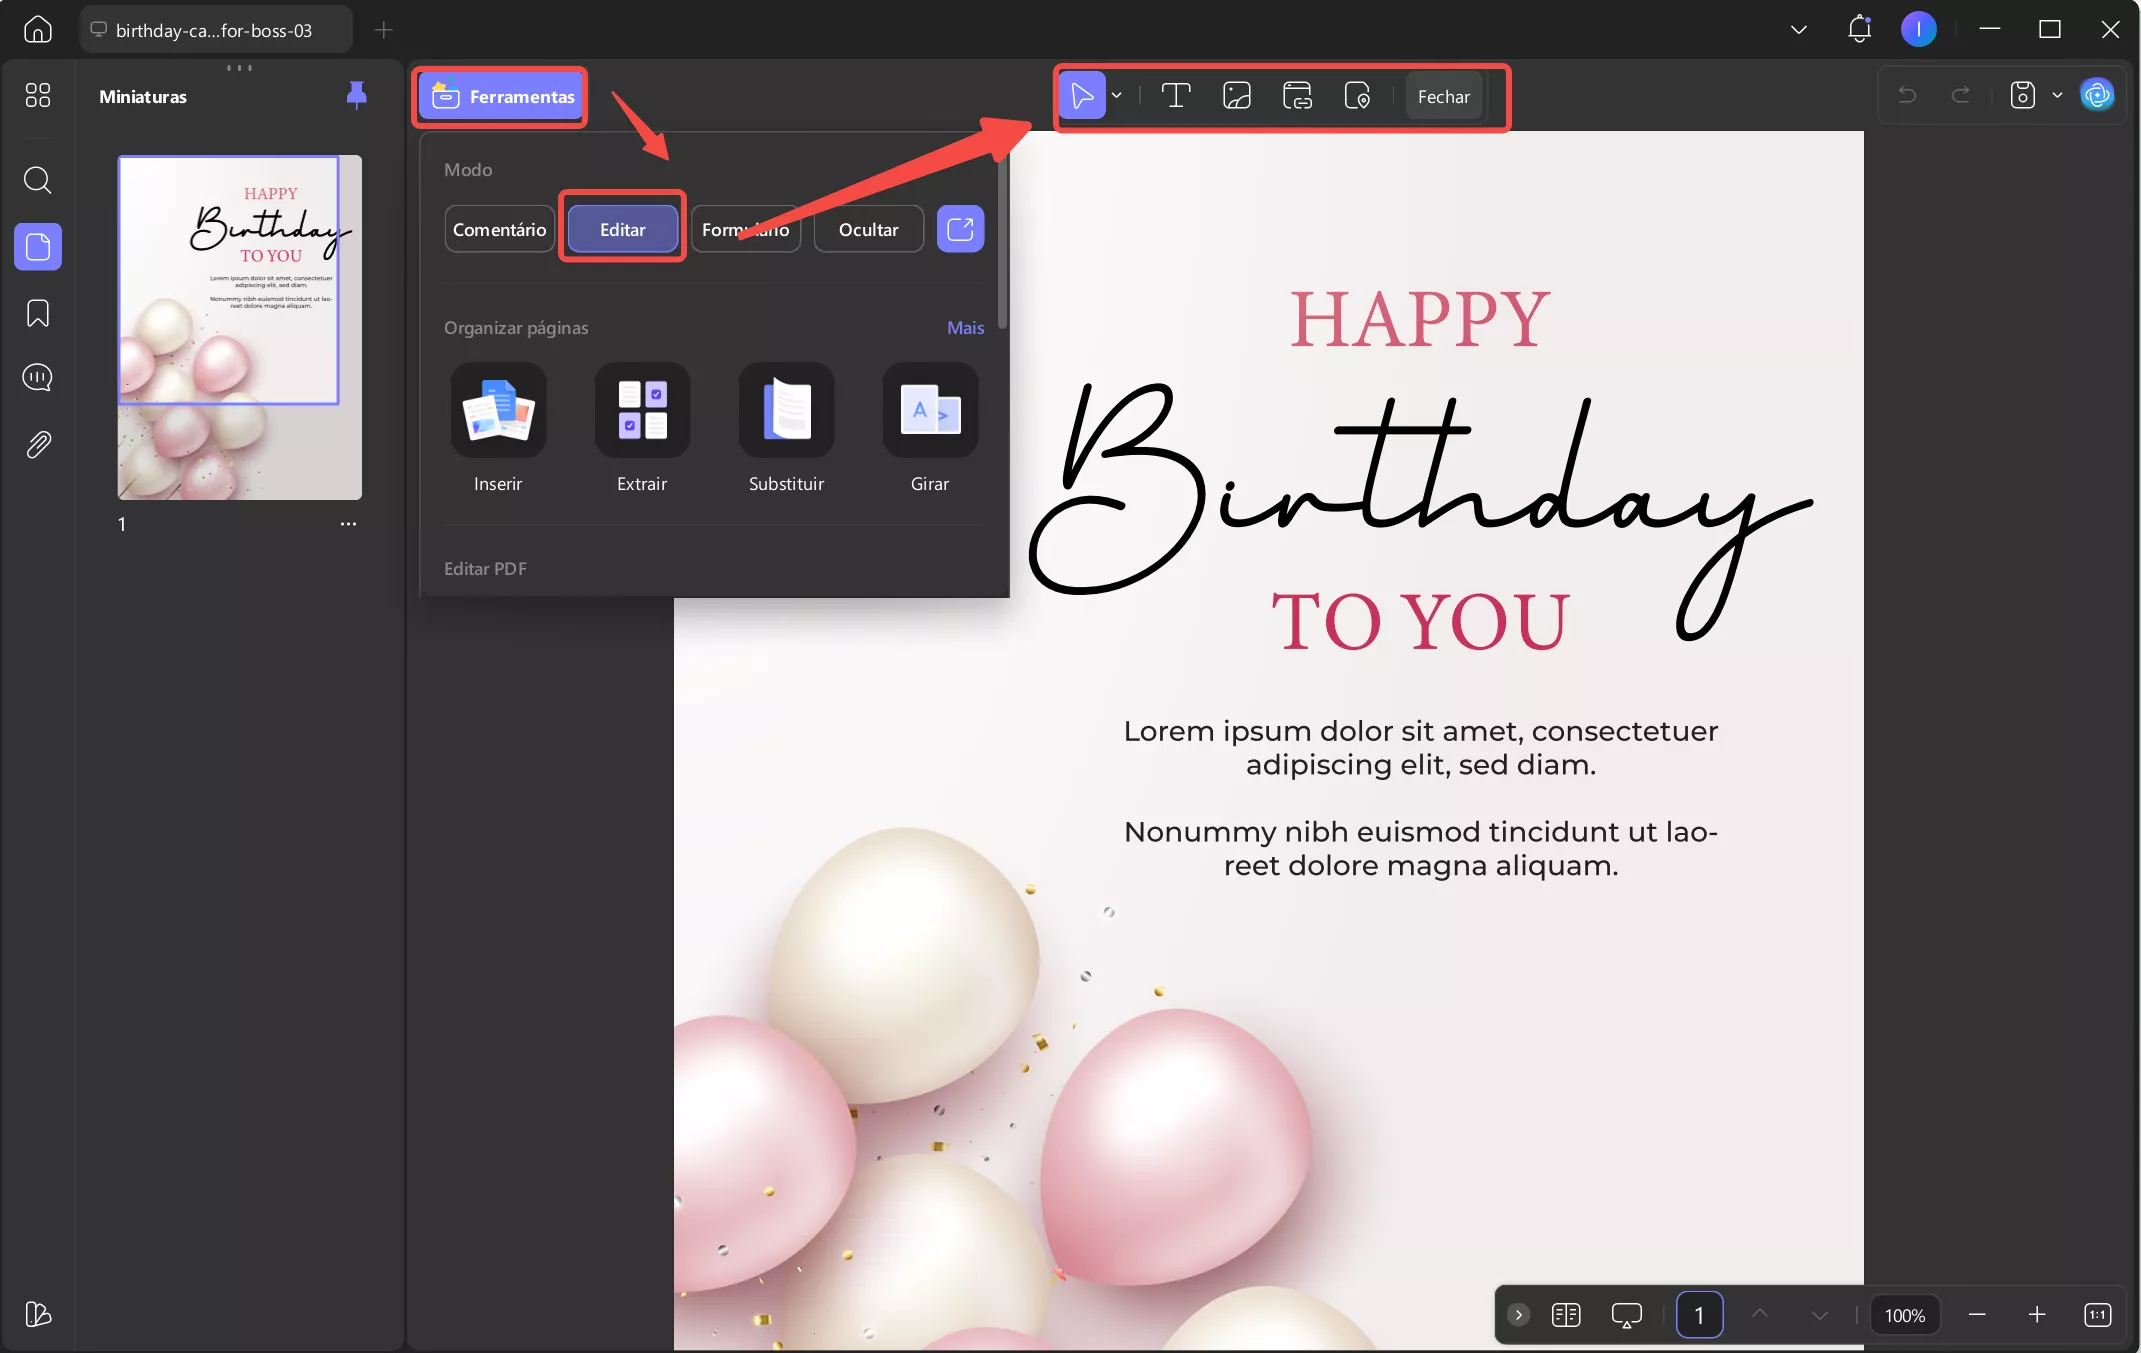Open the page layout view icon
This screenshot has height=1353, width=2141.
(x=1566, y=1315)
